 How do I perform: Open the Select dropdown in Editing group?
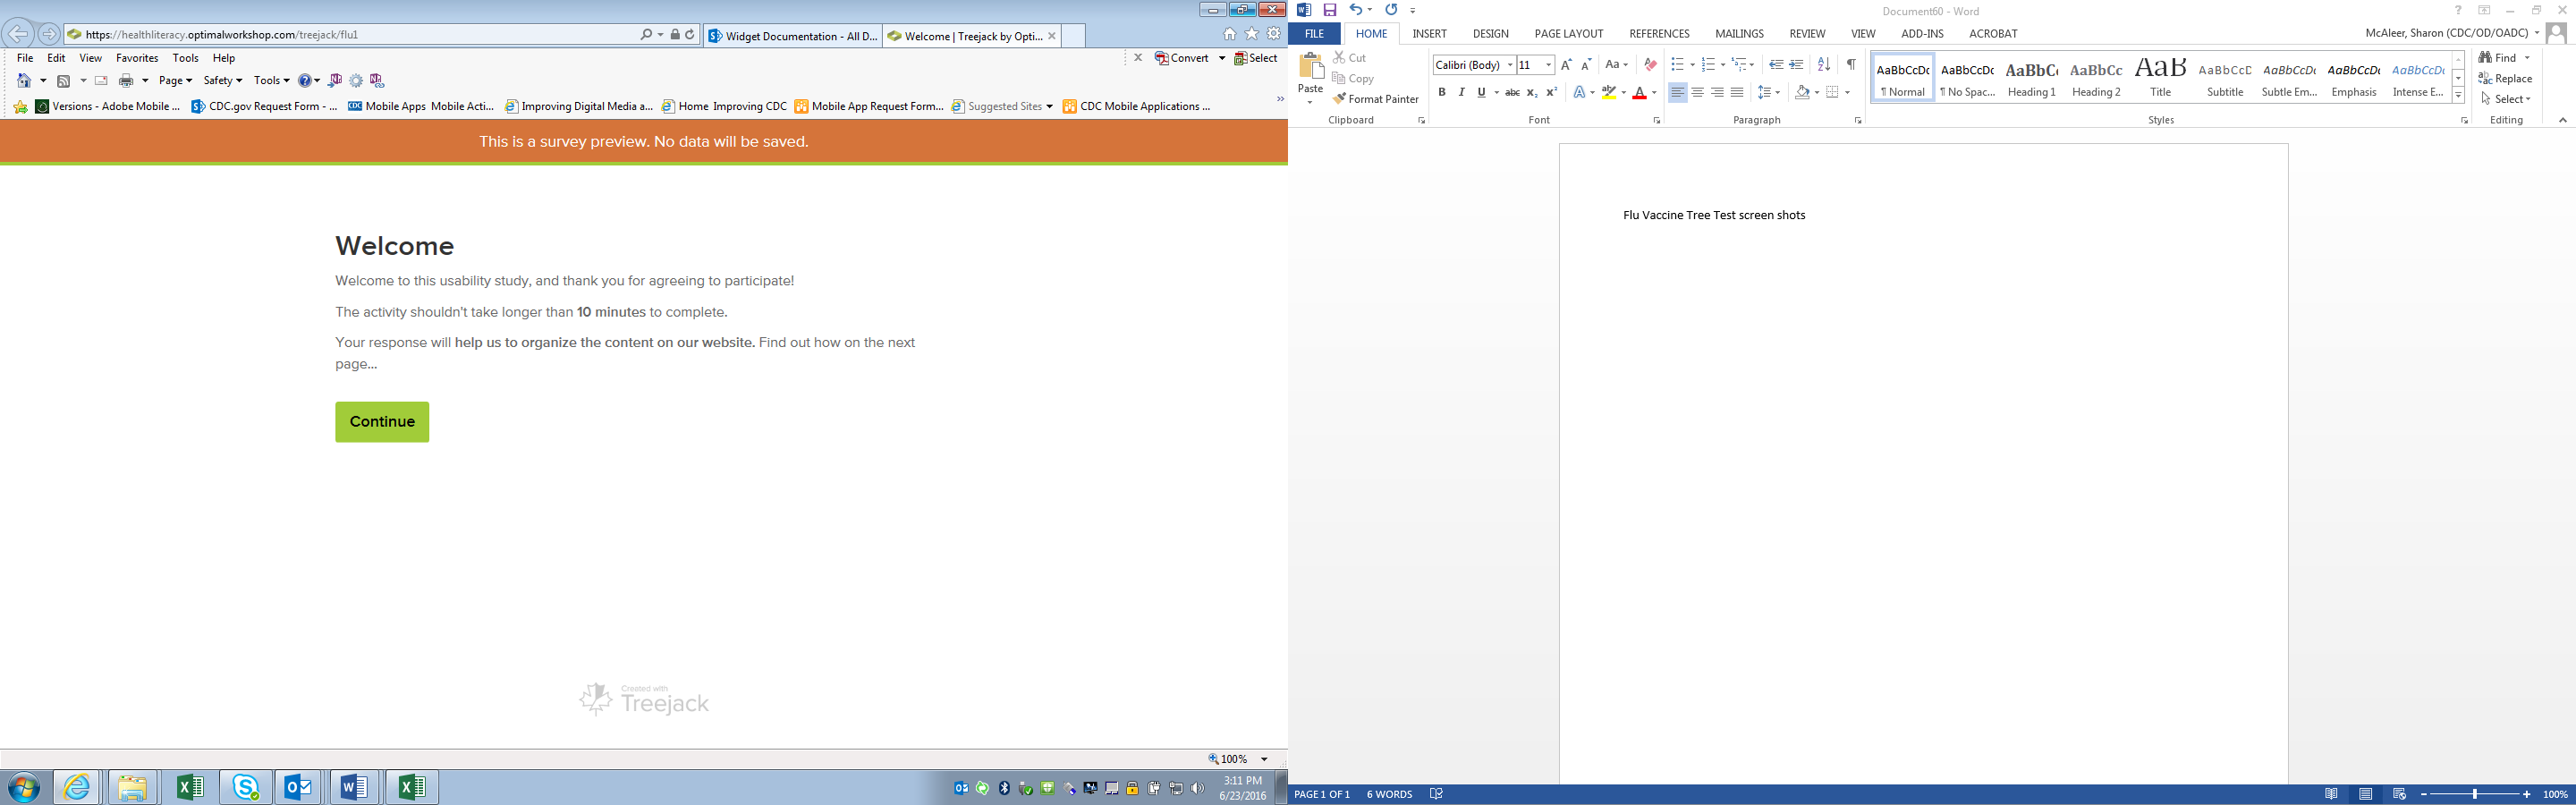click(x=2506, y=99)
